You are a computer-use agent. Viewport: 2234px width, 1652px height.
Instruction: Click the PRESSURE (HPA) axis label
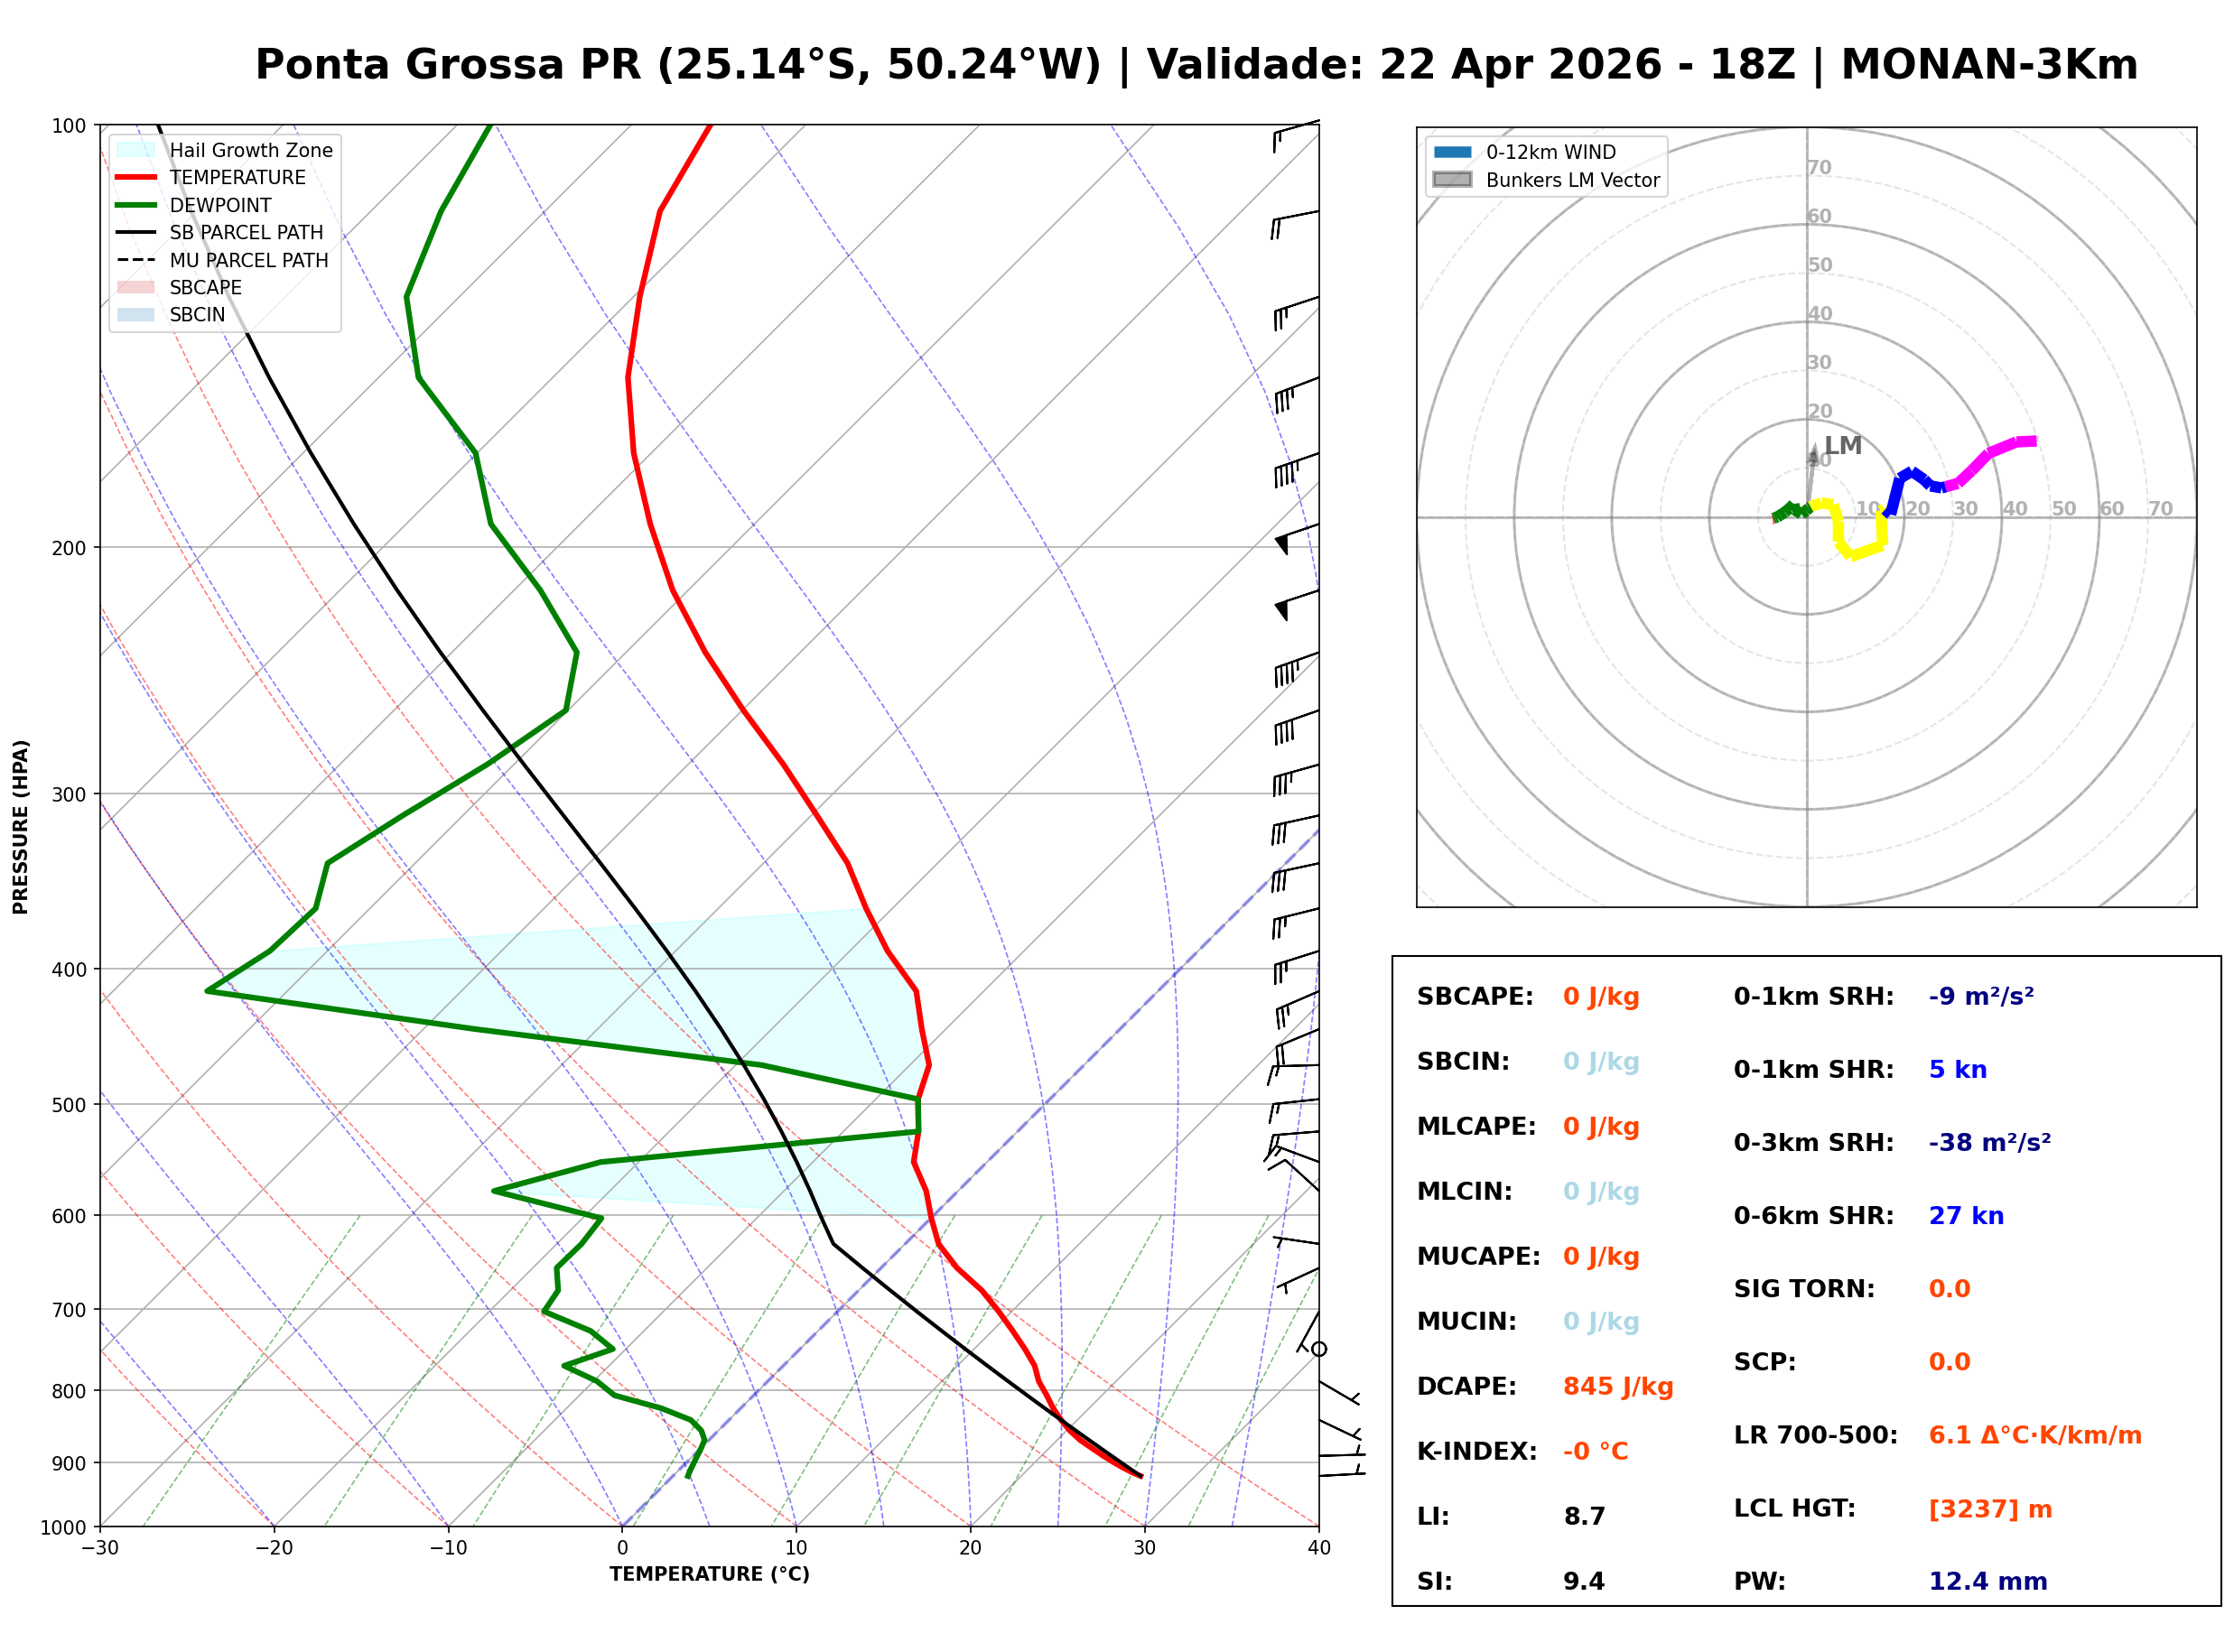[21, 826]
